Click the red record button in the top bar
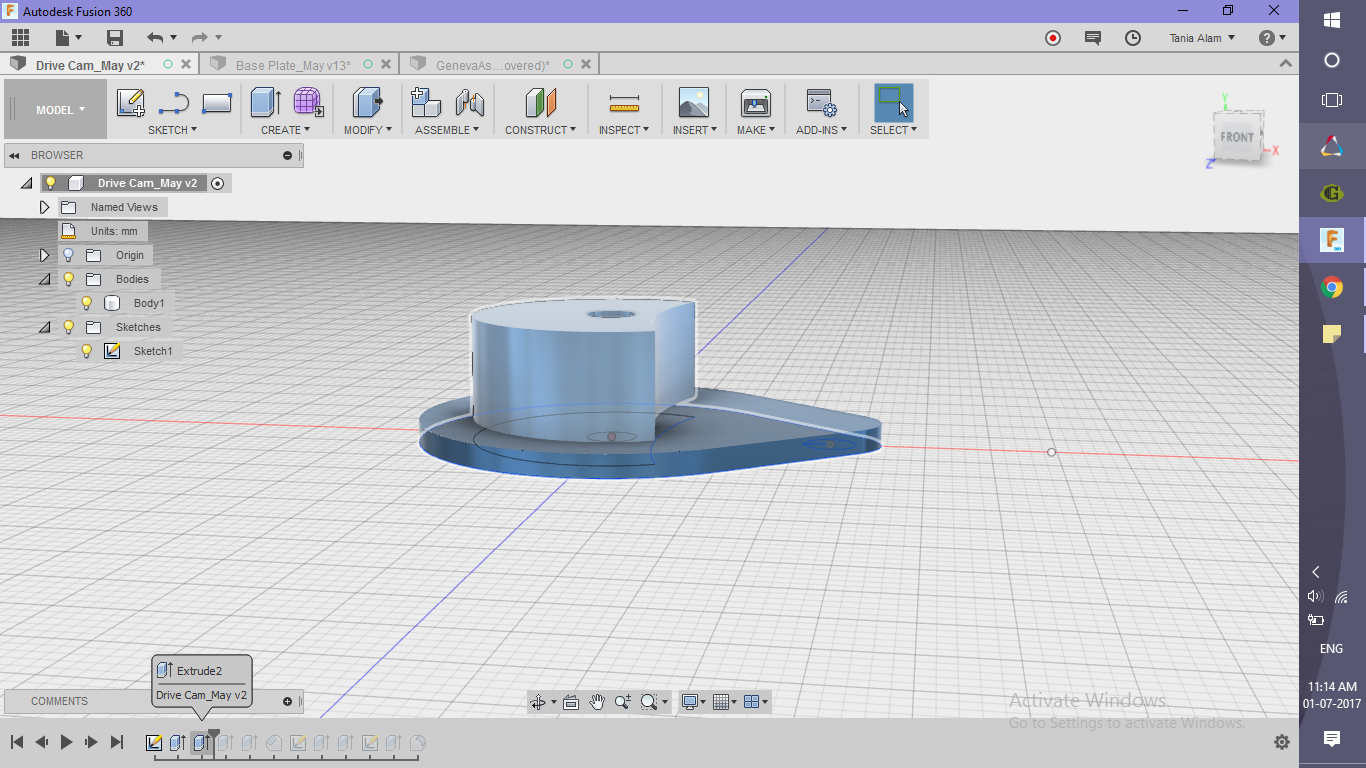1366x768 pixels. tap(1053, 38)
